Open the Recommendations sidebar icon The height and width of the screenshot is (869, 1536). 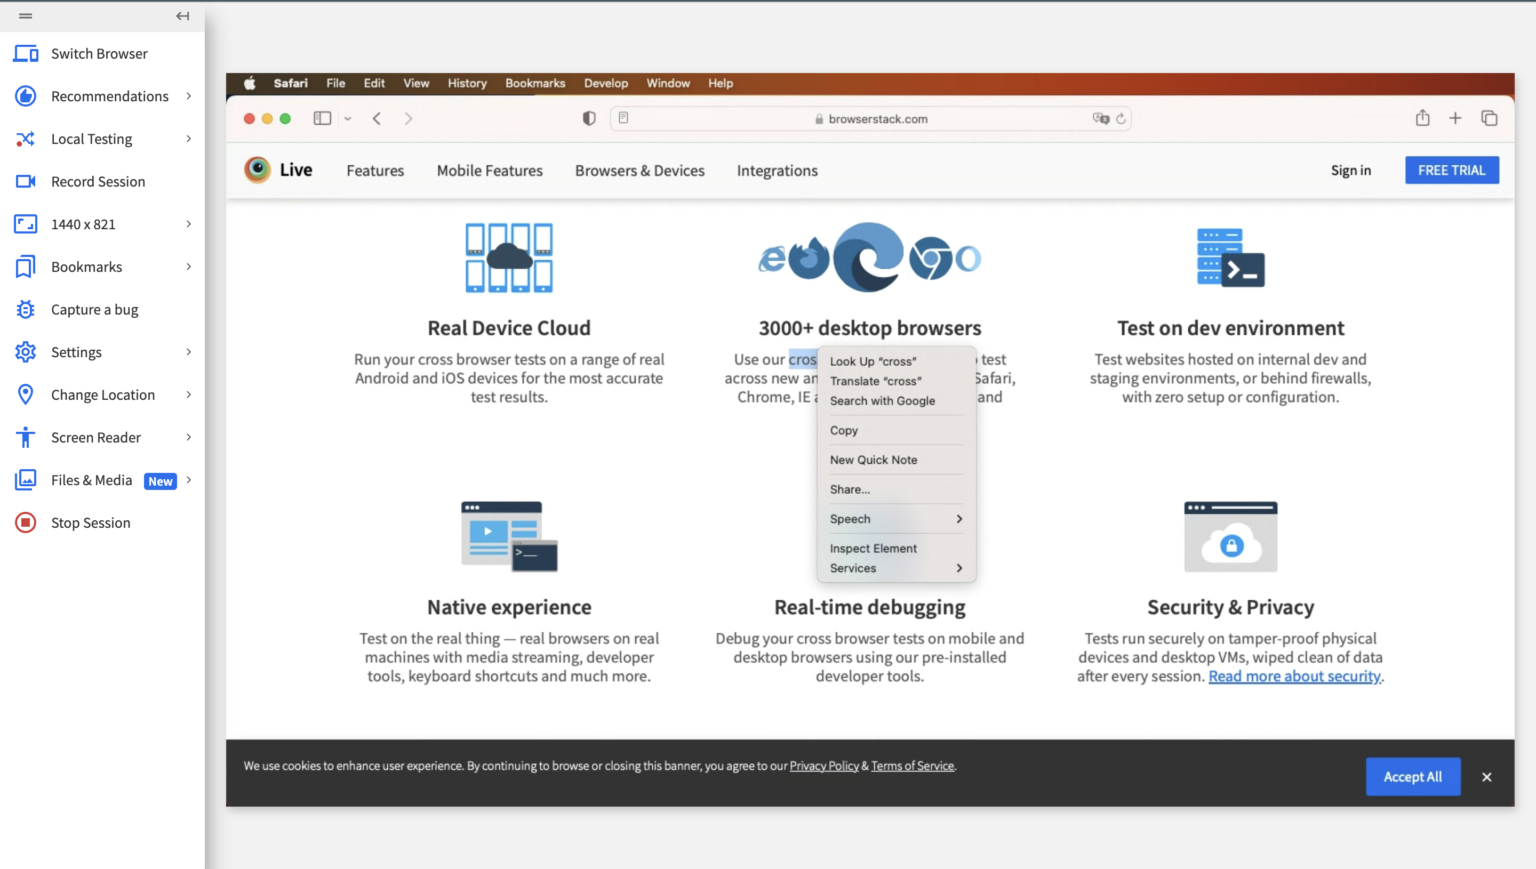coord(26,96)
